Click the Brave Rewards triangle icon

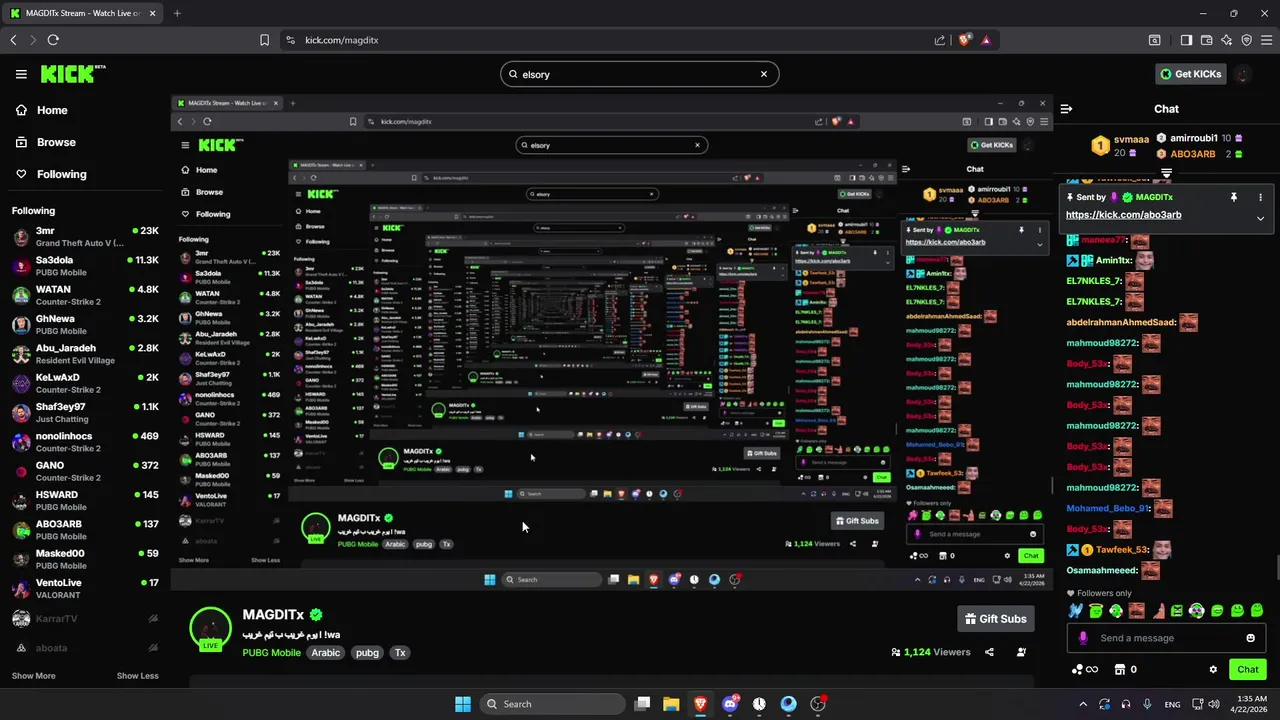coord(986,40)
